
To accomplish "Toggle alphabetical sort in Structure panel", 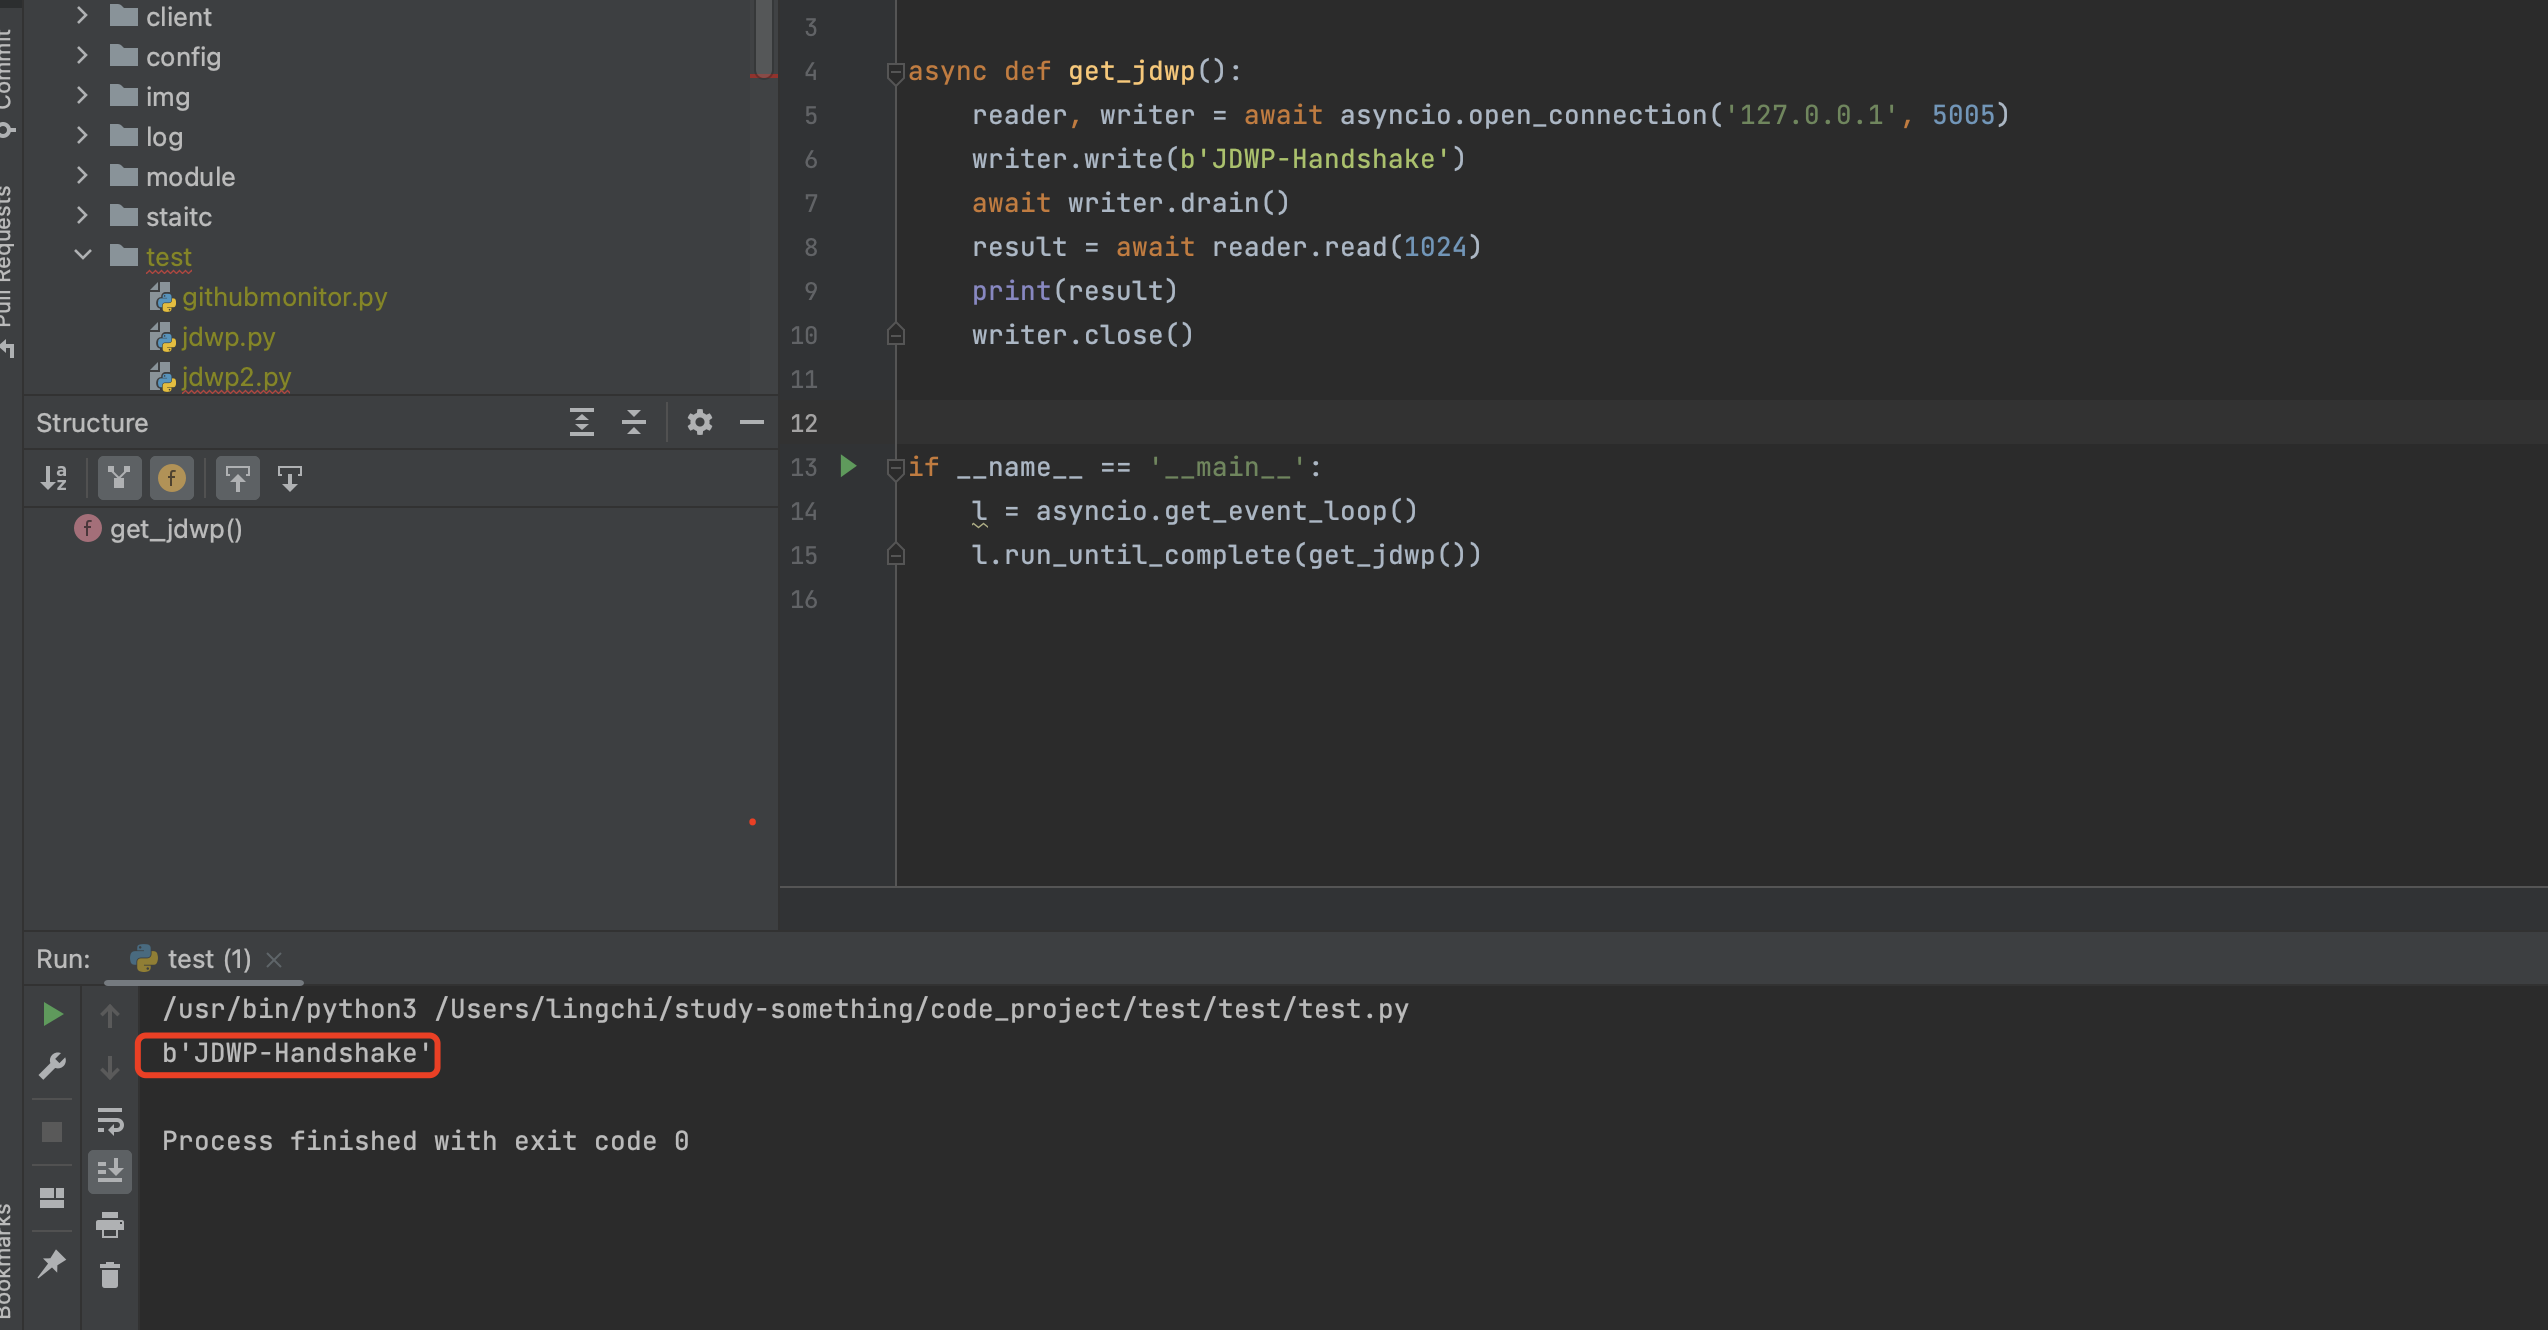I will 55,478.
